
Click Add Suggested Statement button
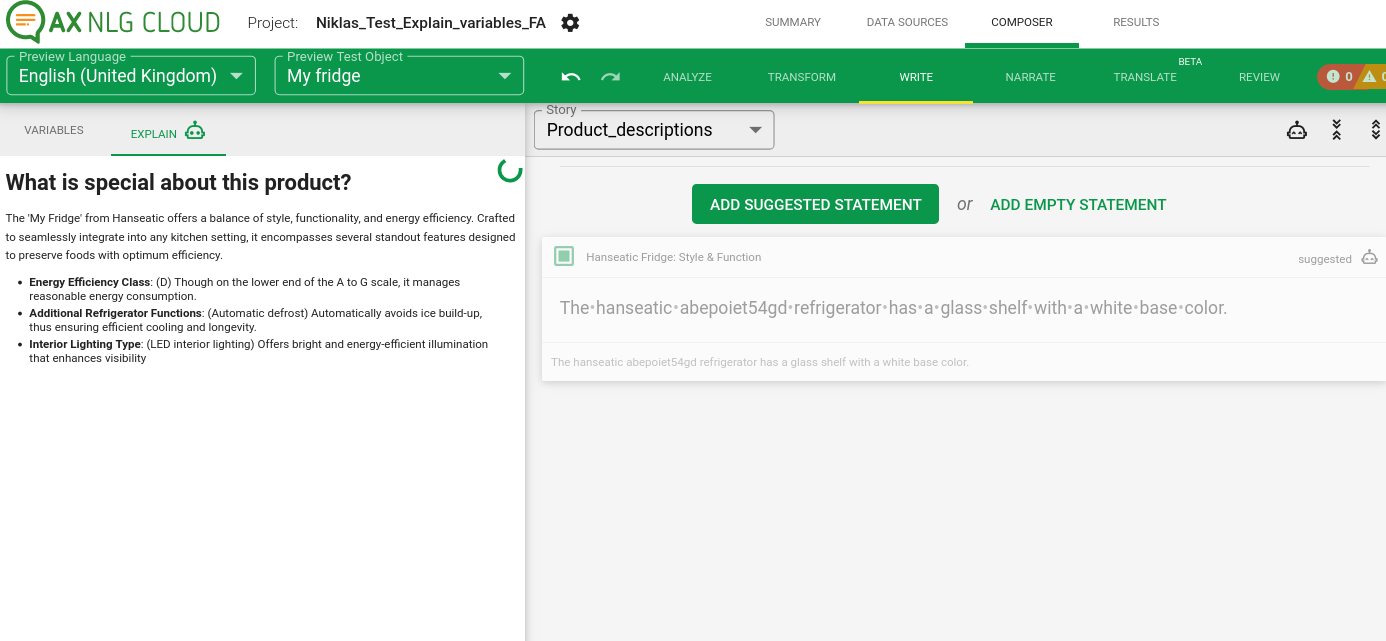click(x=815, y=204)
